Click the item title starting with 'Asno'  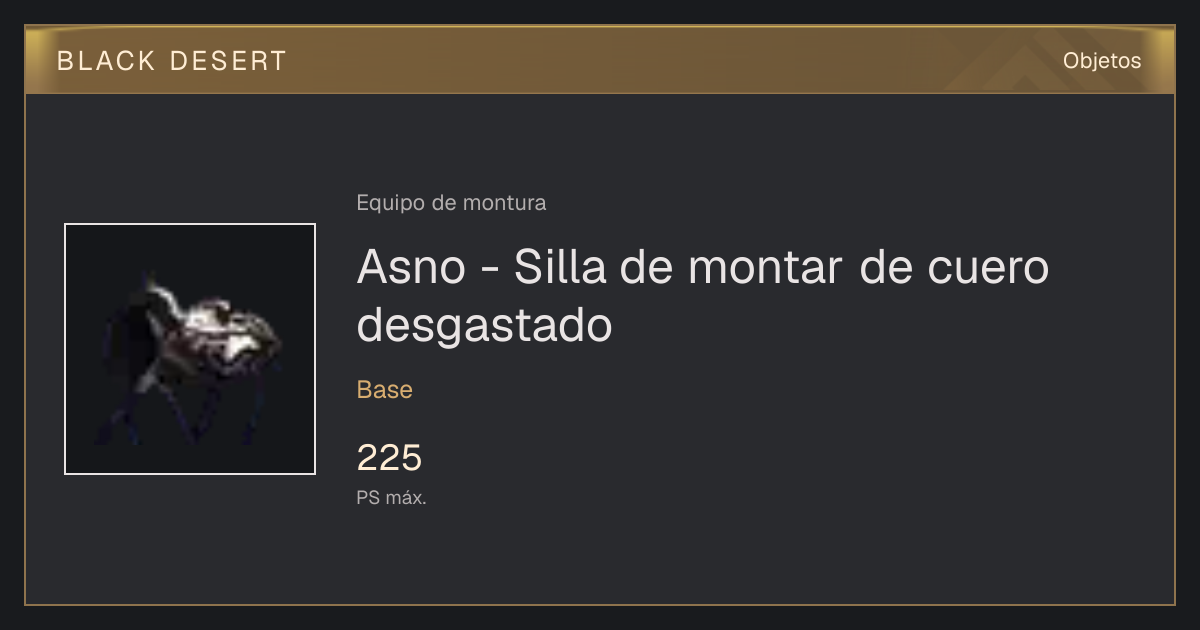tap(703, 295)
